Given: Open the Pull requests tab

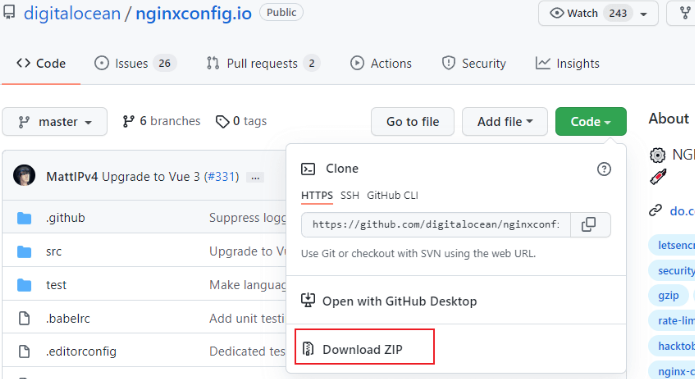Looking at the screenshot, I should point(263,63).
